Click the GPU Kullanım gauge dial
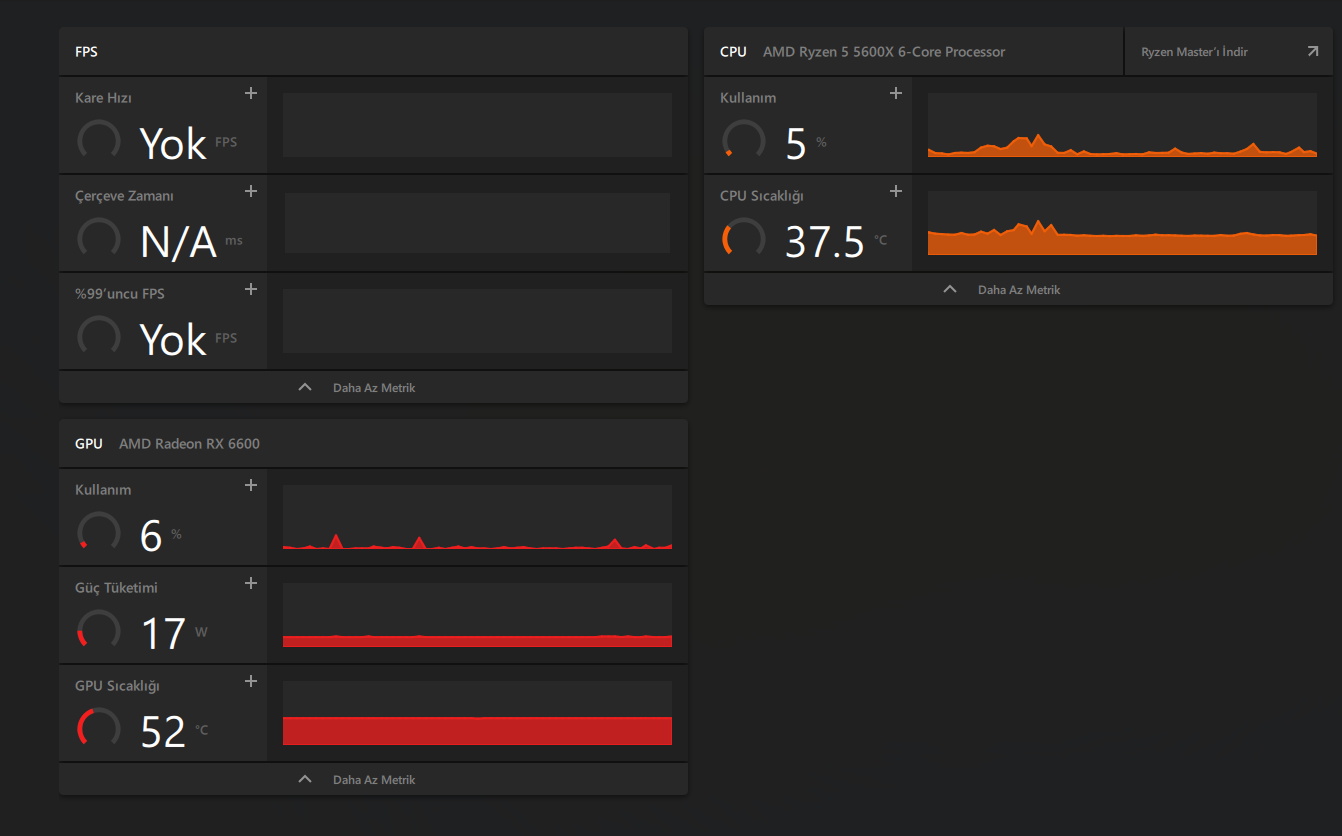The height and width of the screenshot is (836, 1342). tap(99, 533)
